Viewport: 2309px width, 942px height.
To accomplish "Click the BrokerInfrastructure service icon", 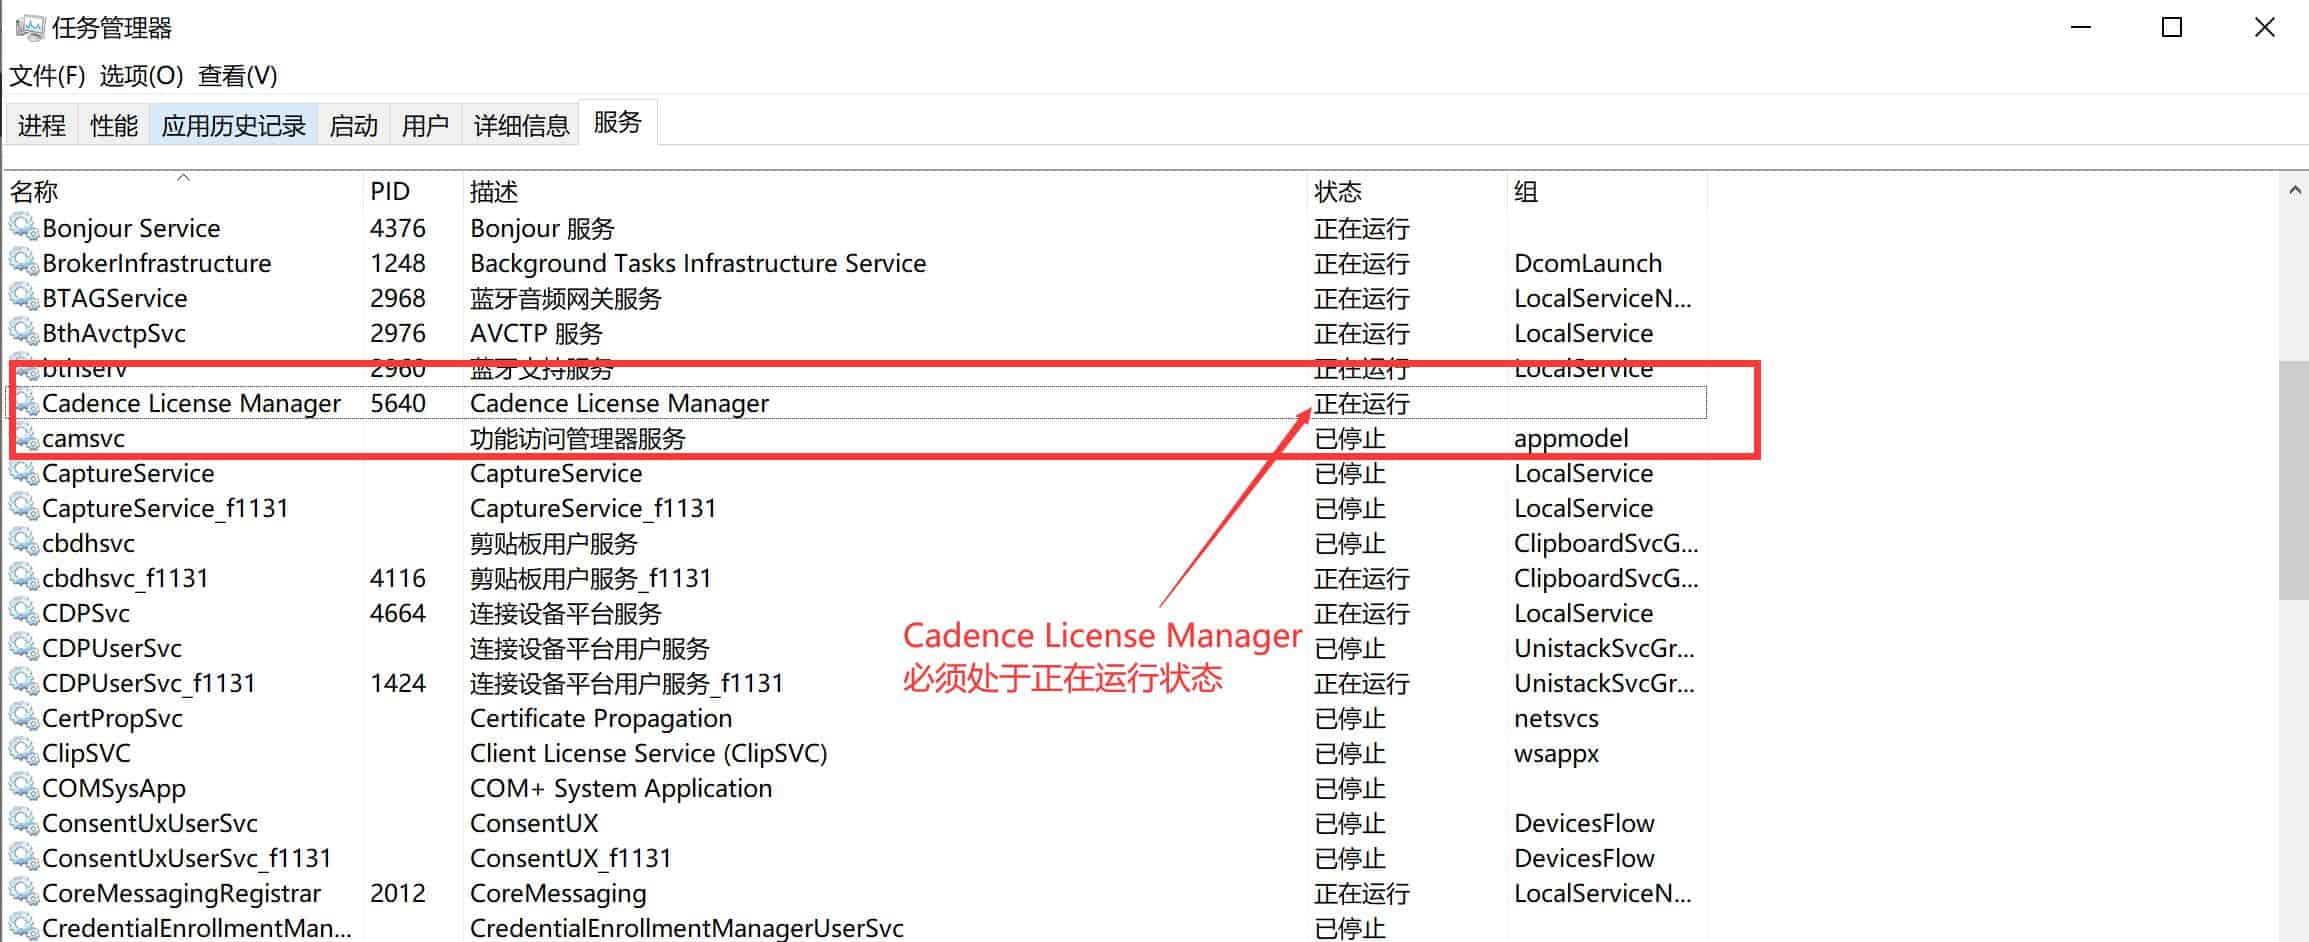I will click(x=24, y=262).
